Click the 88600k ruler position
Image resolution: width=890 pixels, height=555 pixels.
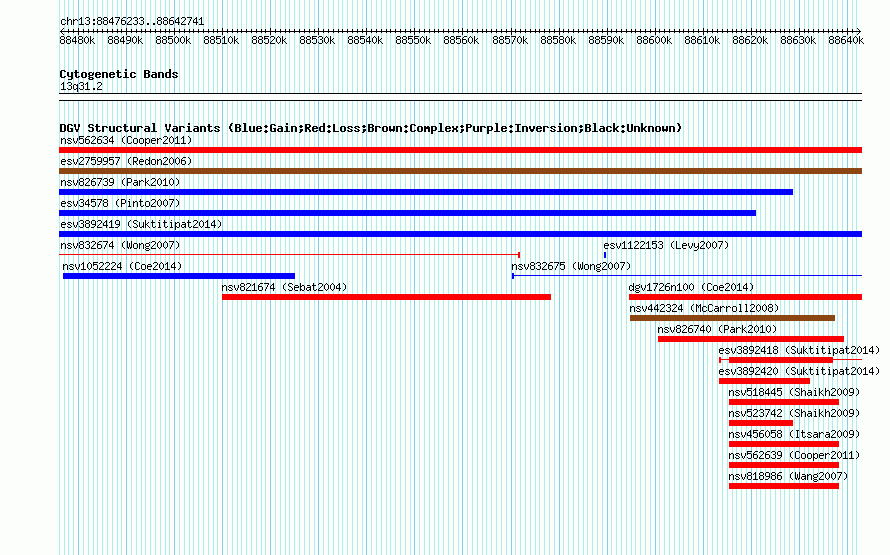(x=654, y=40)
